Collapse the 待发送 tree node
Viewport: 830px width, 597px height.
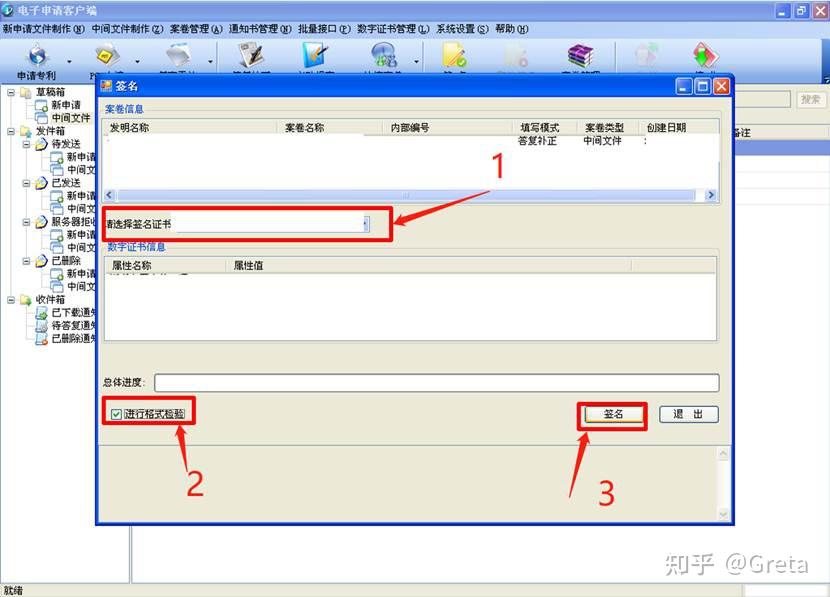(27, 144)
